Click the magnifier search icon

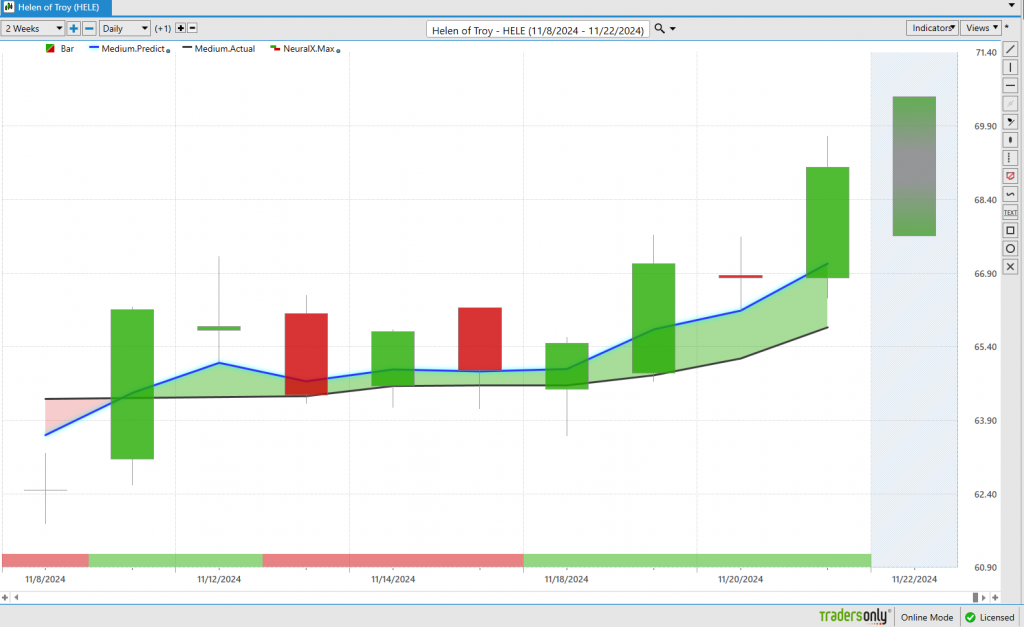click(659, 29)
